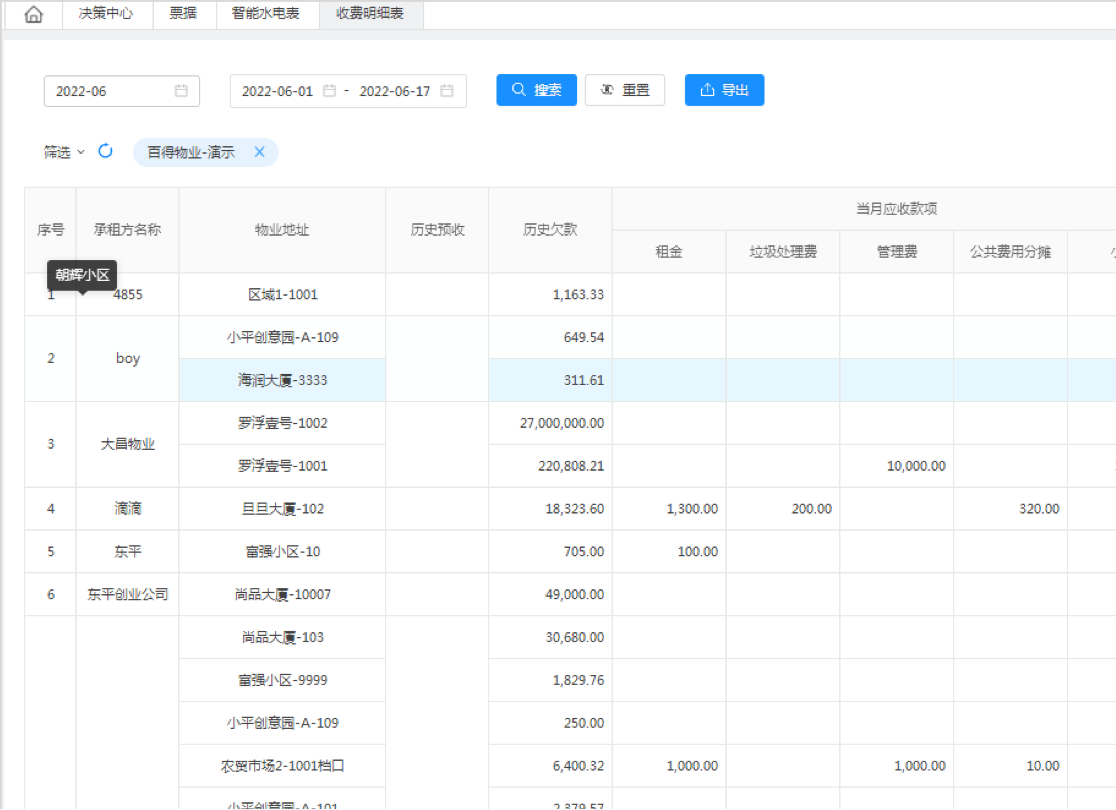Viewport: 1116px width, 810px height.
Task: Click the 49,000.00 arrears value
Action: 574,594
